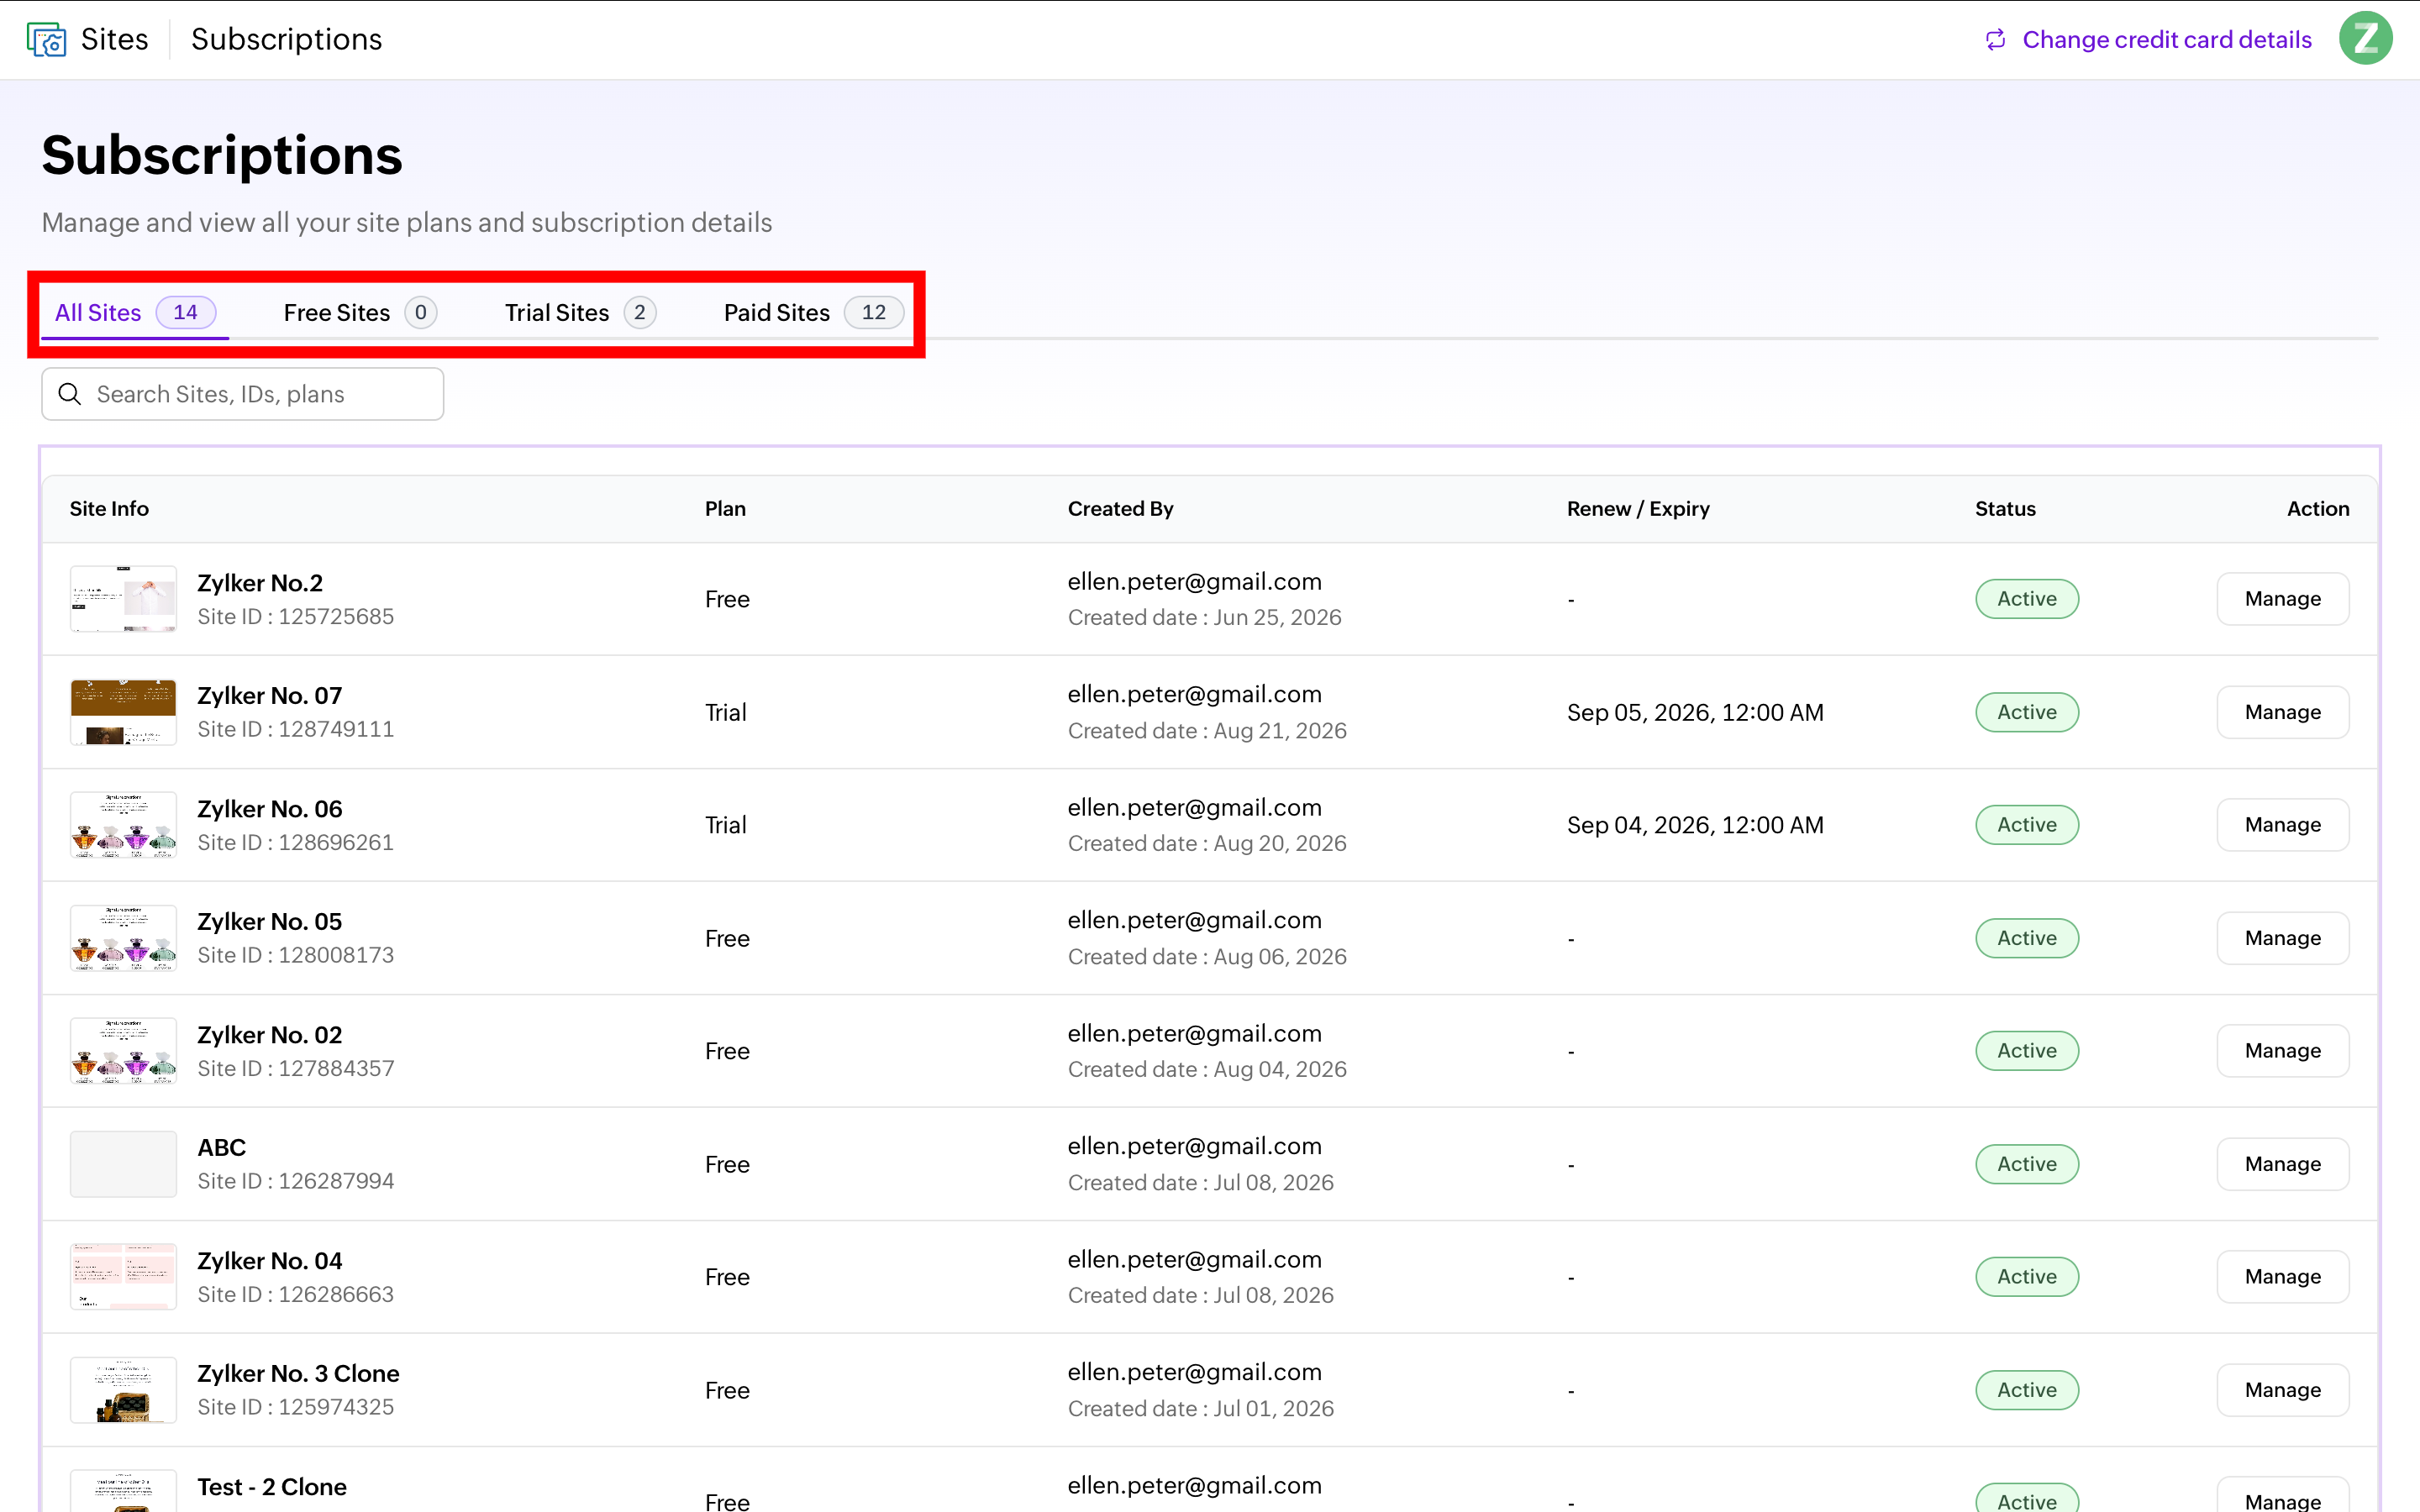The width and height of the screenshot is (2420, 1512).
Task: Click the Test - 2 Clone site name
Action: click(272, 1487)
